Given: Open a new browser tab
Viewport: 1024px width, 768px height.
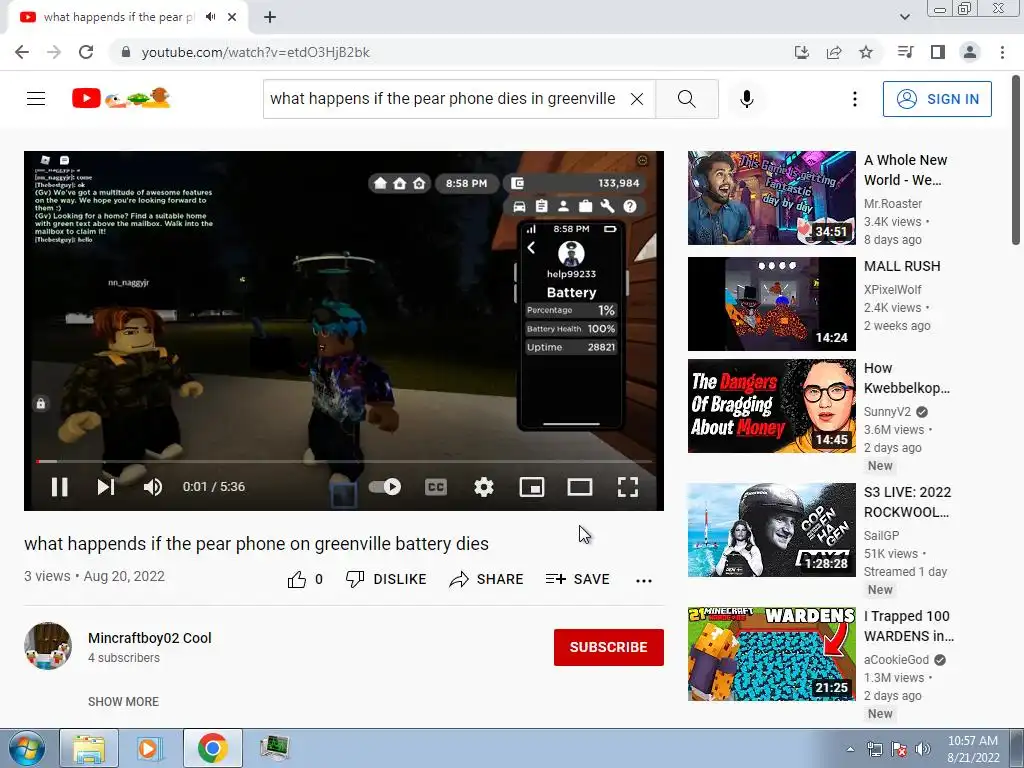Looking at the screenshot, I should pos(270,17).
